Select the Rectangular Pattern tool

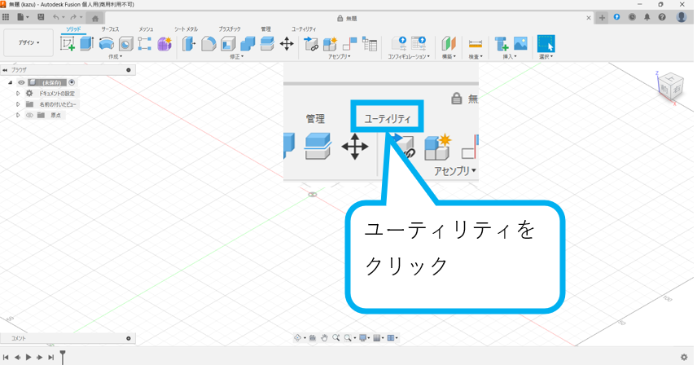coord(145,44)
